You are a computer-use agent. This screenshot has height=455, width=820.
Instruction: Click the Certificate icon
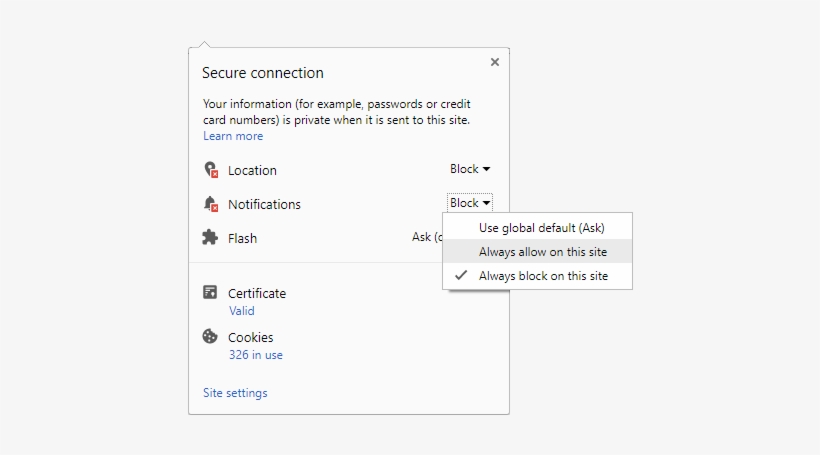click(210, 293)
